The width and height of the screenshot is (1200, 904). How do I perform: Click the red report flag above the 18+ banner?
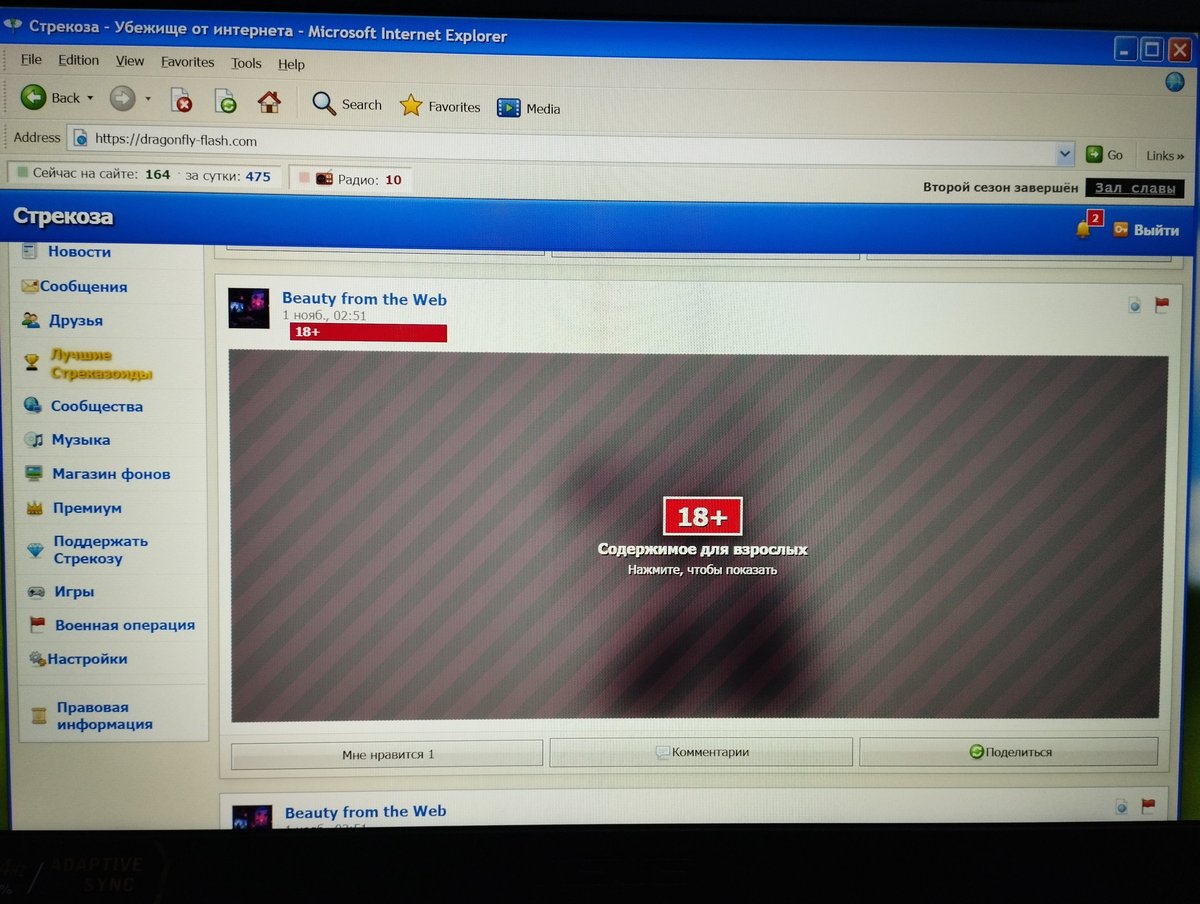coord(1161,306)
